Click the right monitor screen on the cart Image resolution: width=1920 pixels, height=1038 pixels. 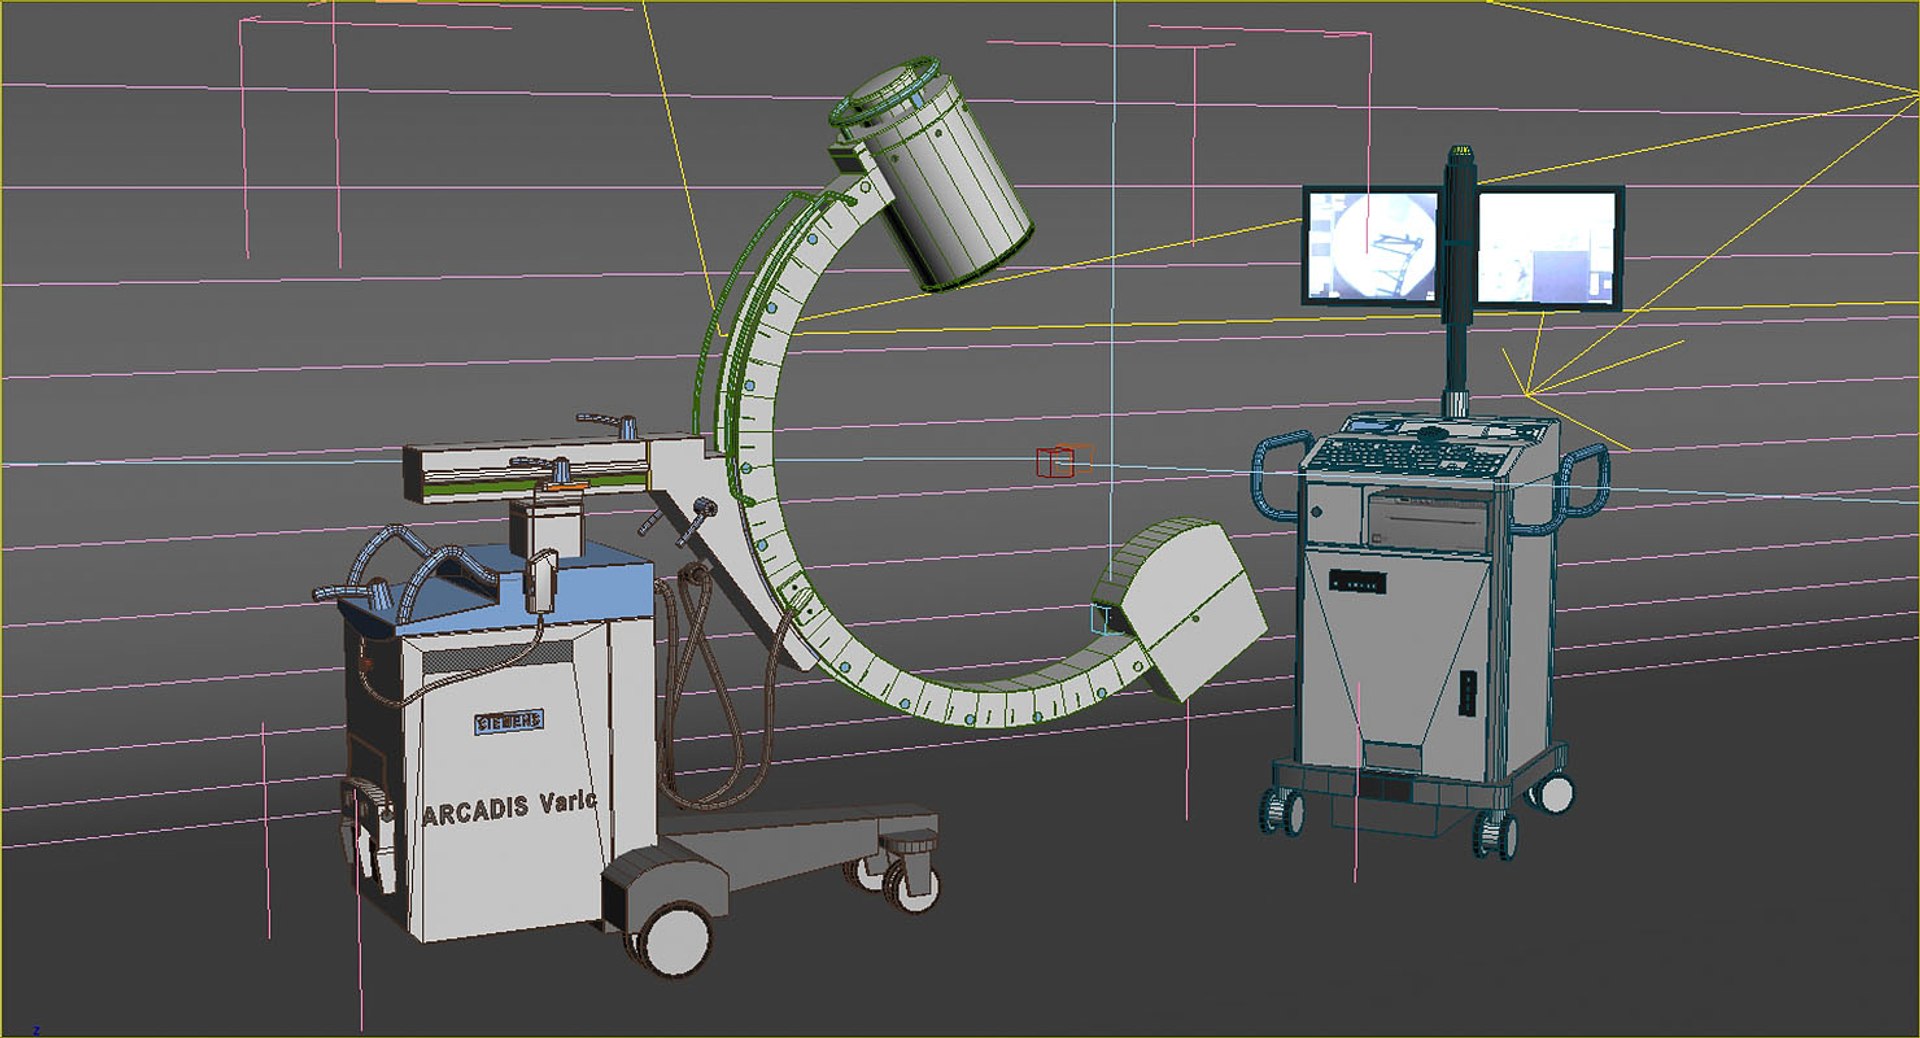[x=1546, y=247]
